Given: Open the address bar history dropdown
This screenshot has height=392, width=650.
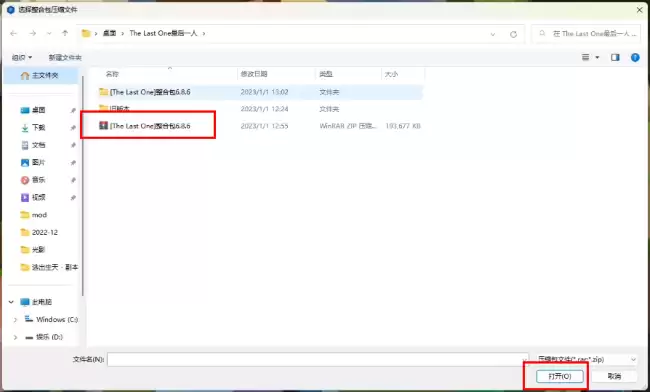Looking at the screenshot, I should pyautogui.click(x=493, y=34).
